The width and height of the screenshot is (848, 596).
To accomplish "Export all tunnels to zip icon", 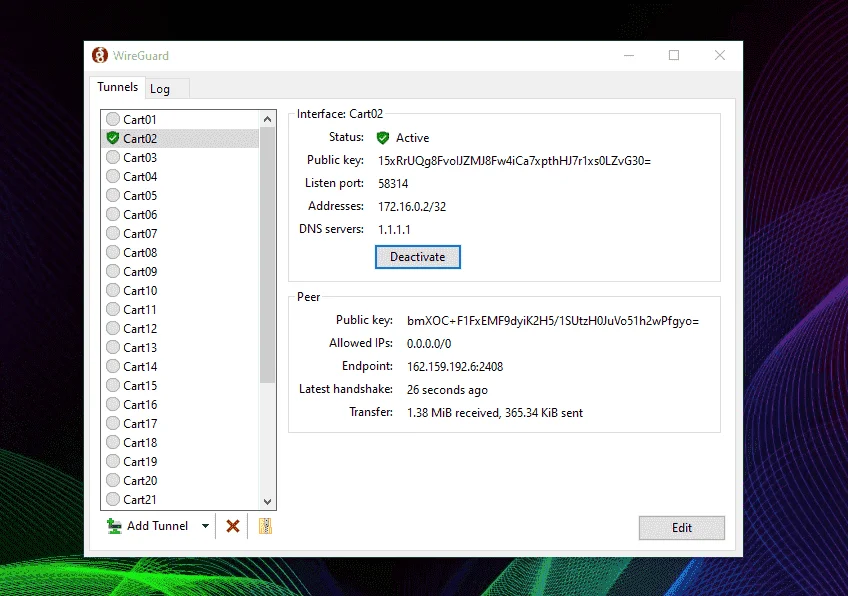I will [x=265, y=526].
